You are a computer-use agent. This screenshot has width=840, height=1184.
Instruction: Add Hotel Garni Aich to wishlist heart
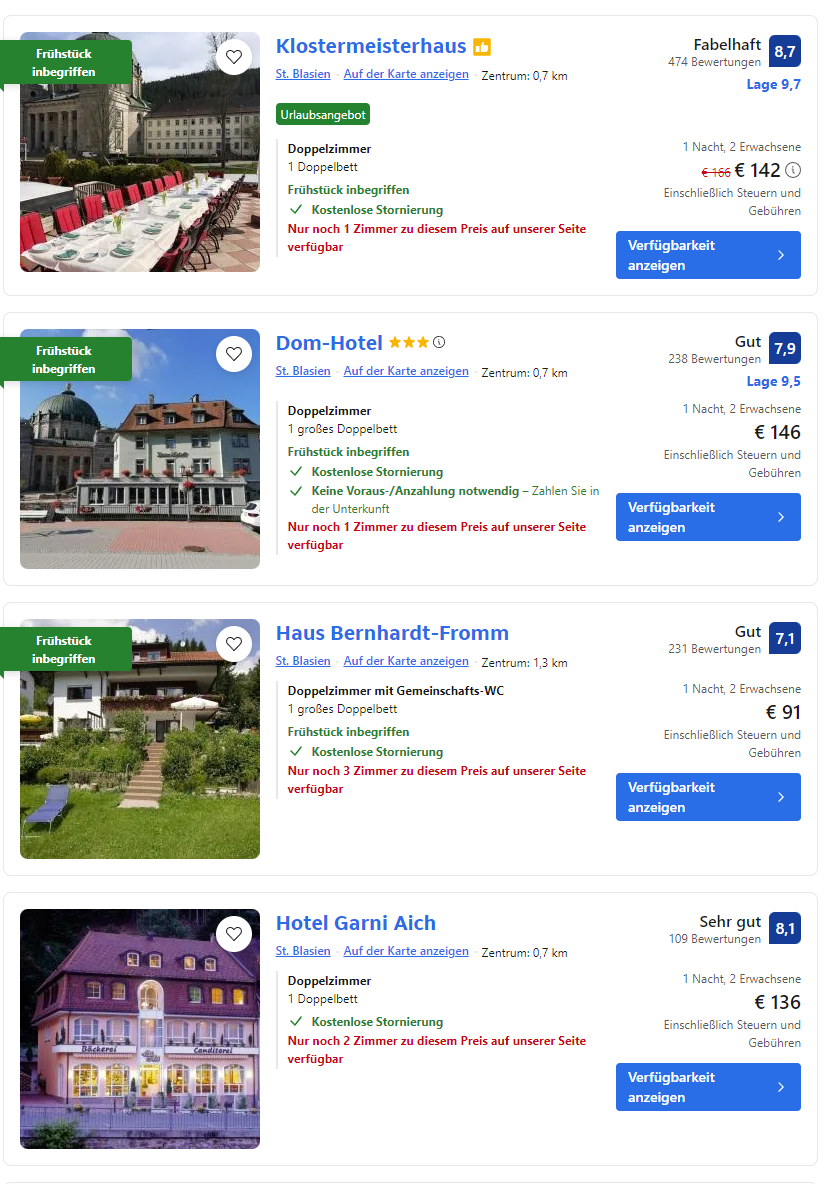tap(234, 933)
